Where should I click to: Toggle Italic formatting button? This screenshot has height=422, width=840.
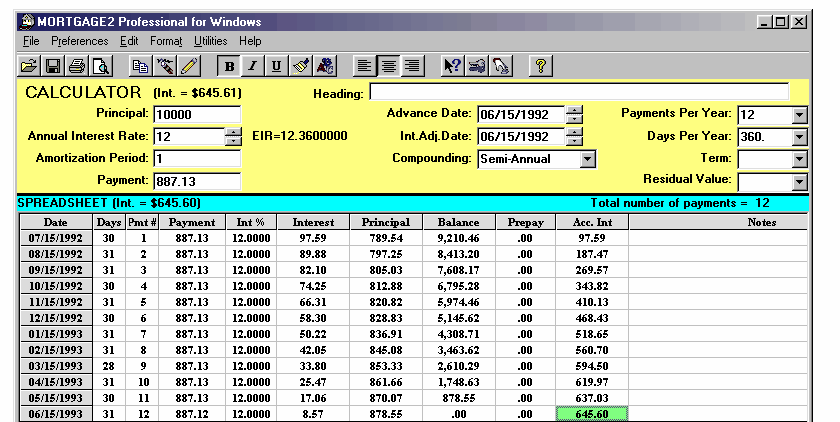pos(253,66)
